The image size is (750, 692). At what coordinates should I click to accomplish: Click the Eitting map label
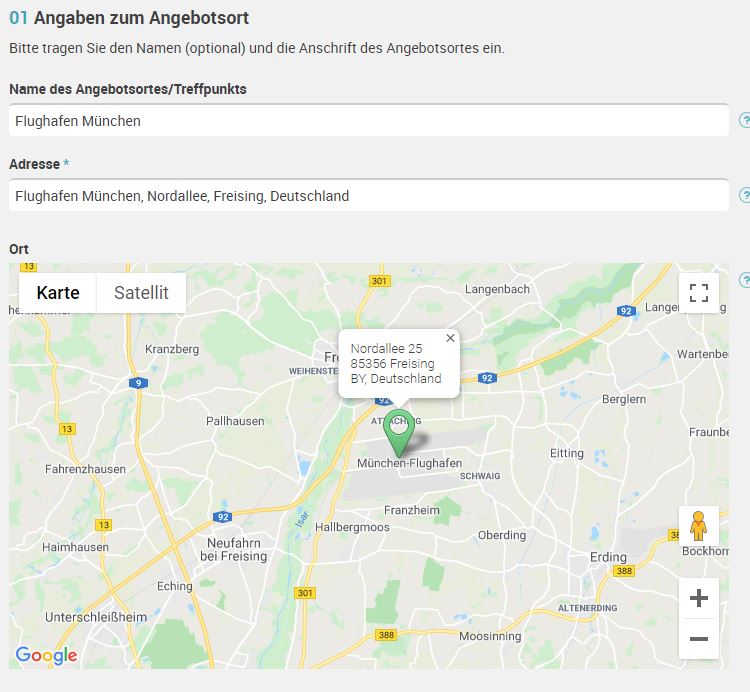click(567, 453)
